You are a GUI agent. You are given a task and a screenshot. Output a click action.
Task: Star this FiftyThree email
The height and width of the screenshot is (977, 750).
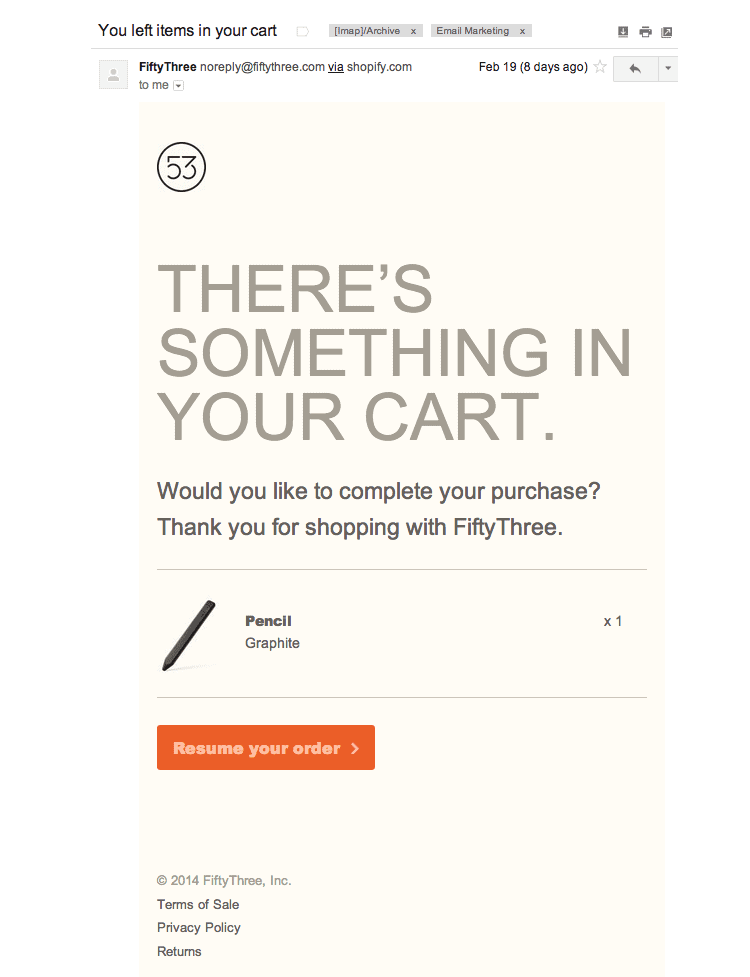pyautogui.click(x=600, y=67)
